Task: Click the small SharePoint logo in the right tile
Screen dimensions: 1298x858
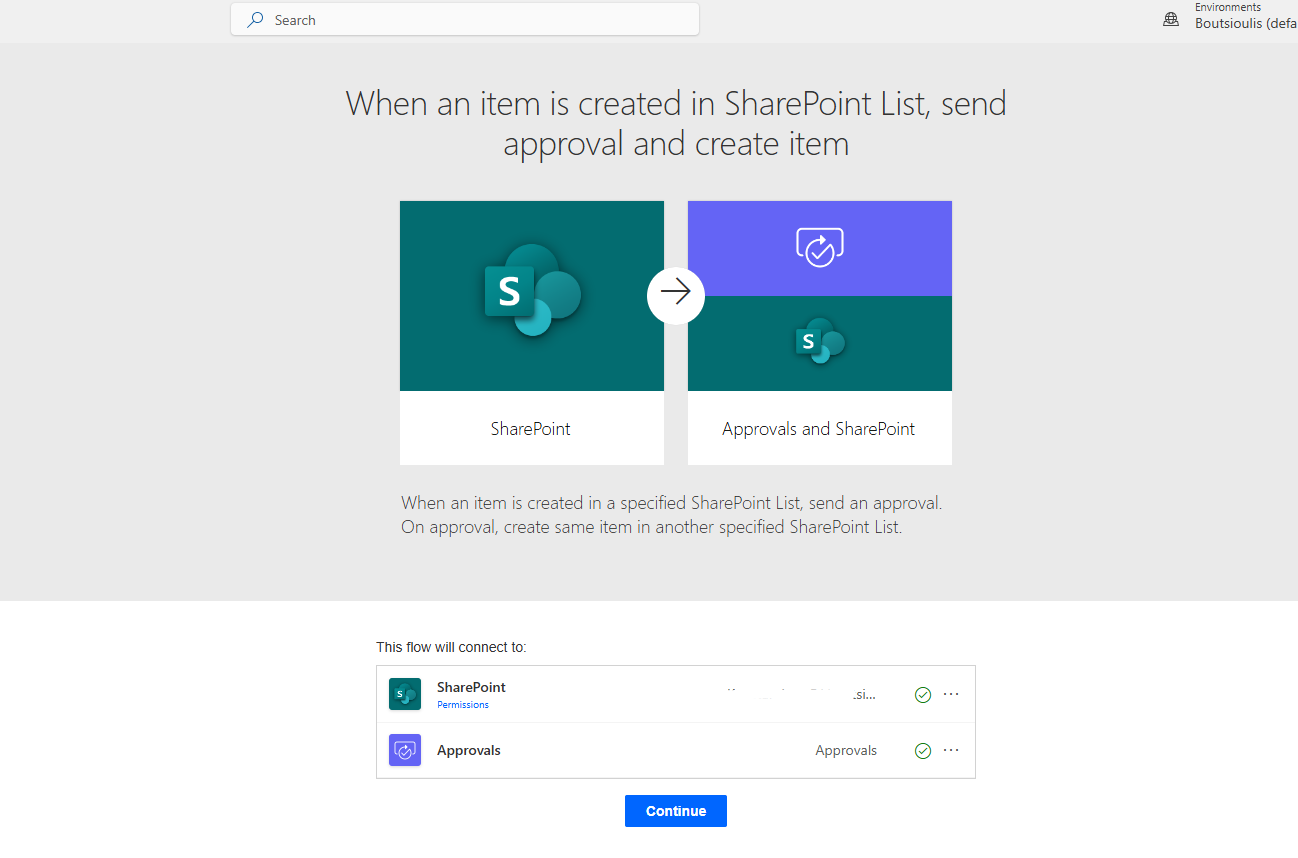Action: point(820,342)
